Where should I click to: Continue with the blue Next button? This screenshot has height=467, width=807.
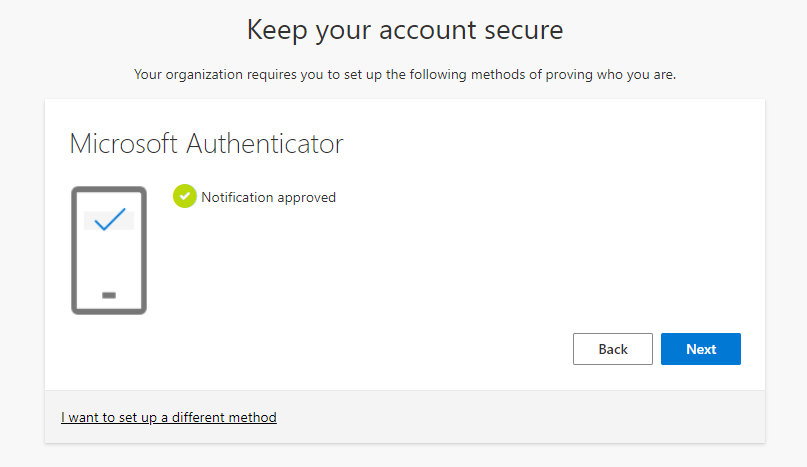700,349
